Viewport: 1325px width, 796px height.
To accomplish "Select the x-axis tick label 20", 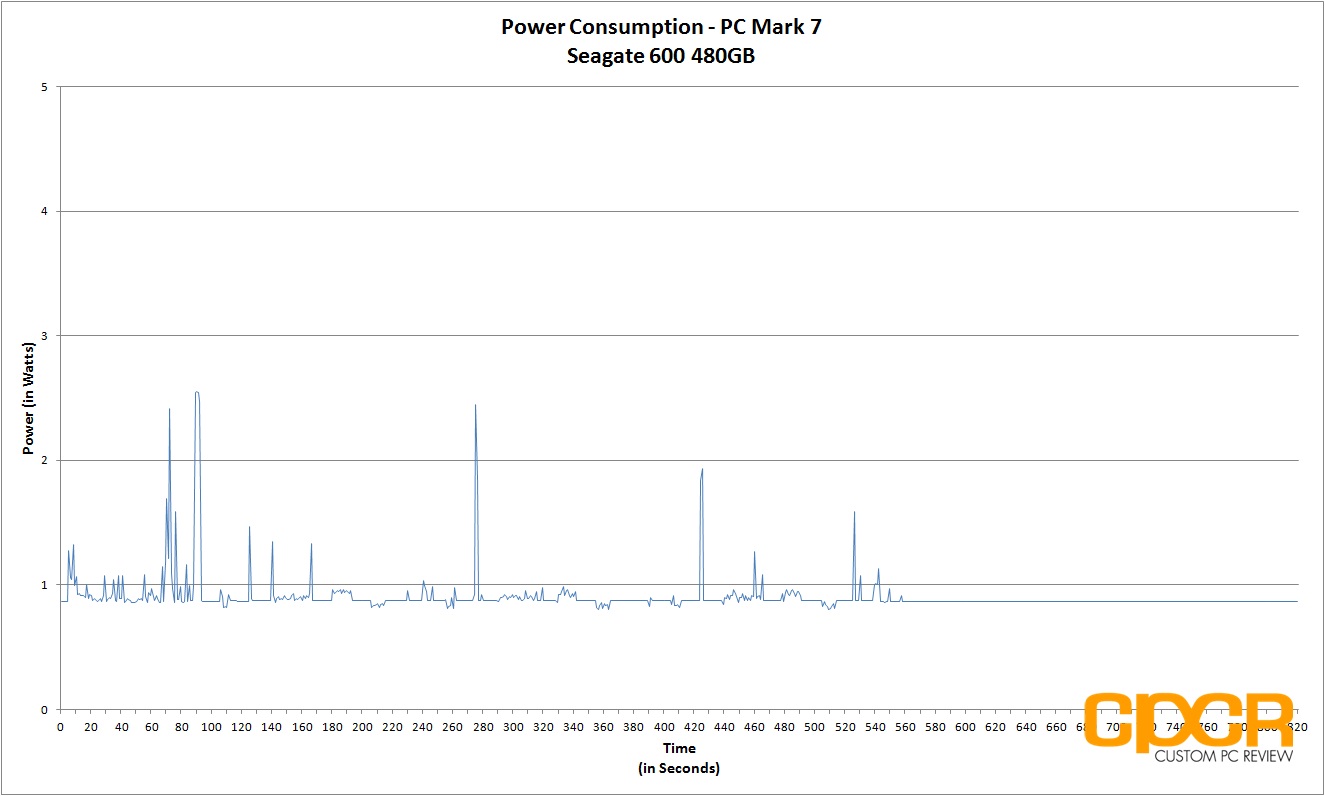I will 91,726.
